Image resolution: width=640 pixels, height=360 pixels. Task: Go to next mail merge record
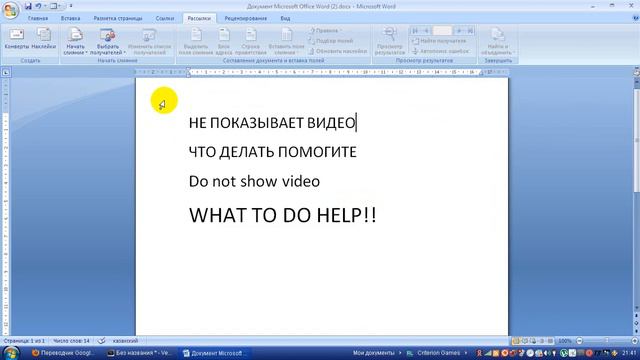tap(459, 31)
